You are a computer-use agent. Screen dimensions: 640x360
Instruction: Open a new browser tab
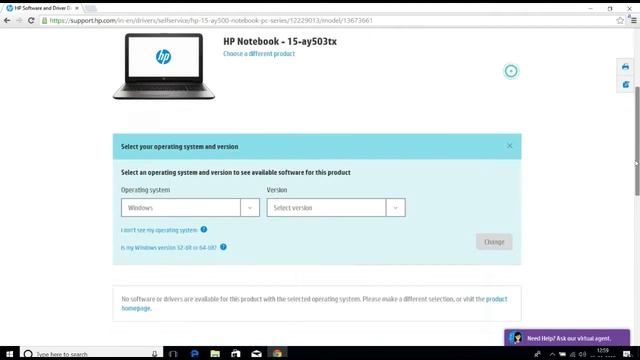pos(91,8)
